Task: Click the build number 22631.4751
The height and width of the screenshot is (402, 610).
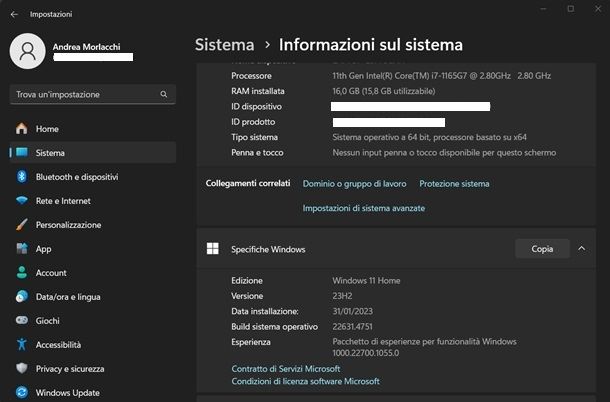Action: [352, 327]
